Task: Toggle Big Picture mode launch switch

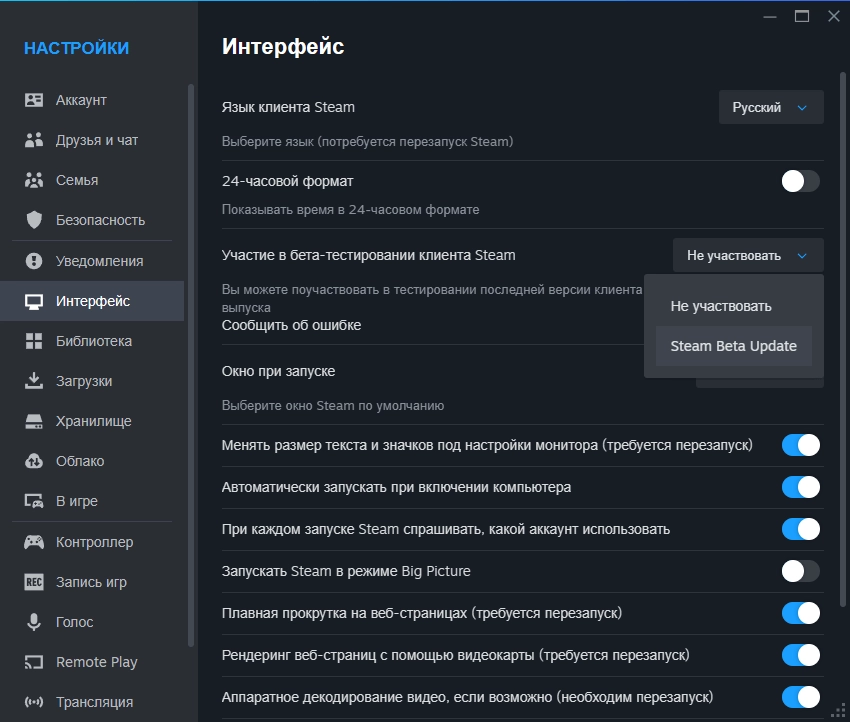Action: coord(800,571)
